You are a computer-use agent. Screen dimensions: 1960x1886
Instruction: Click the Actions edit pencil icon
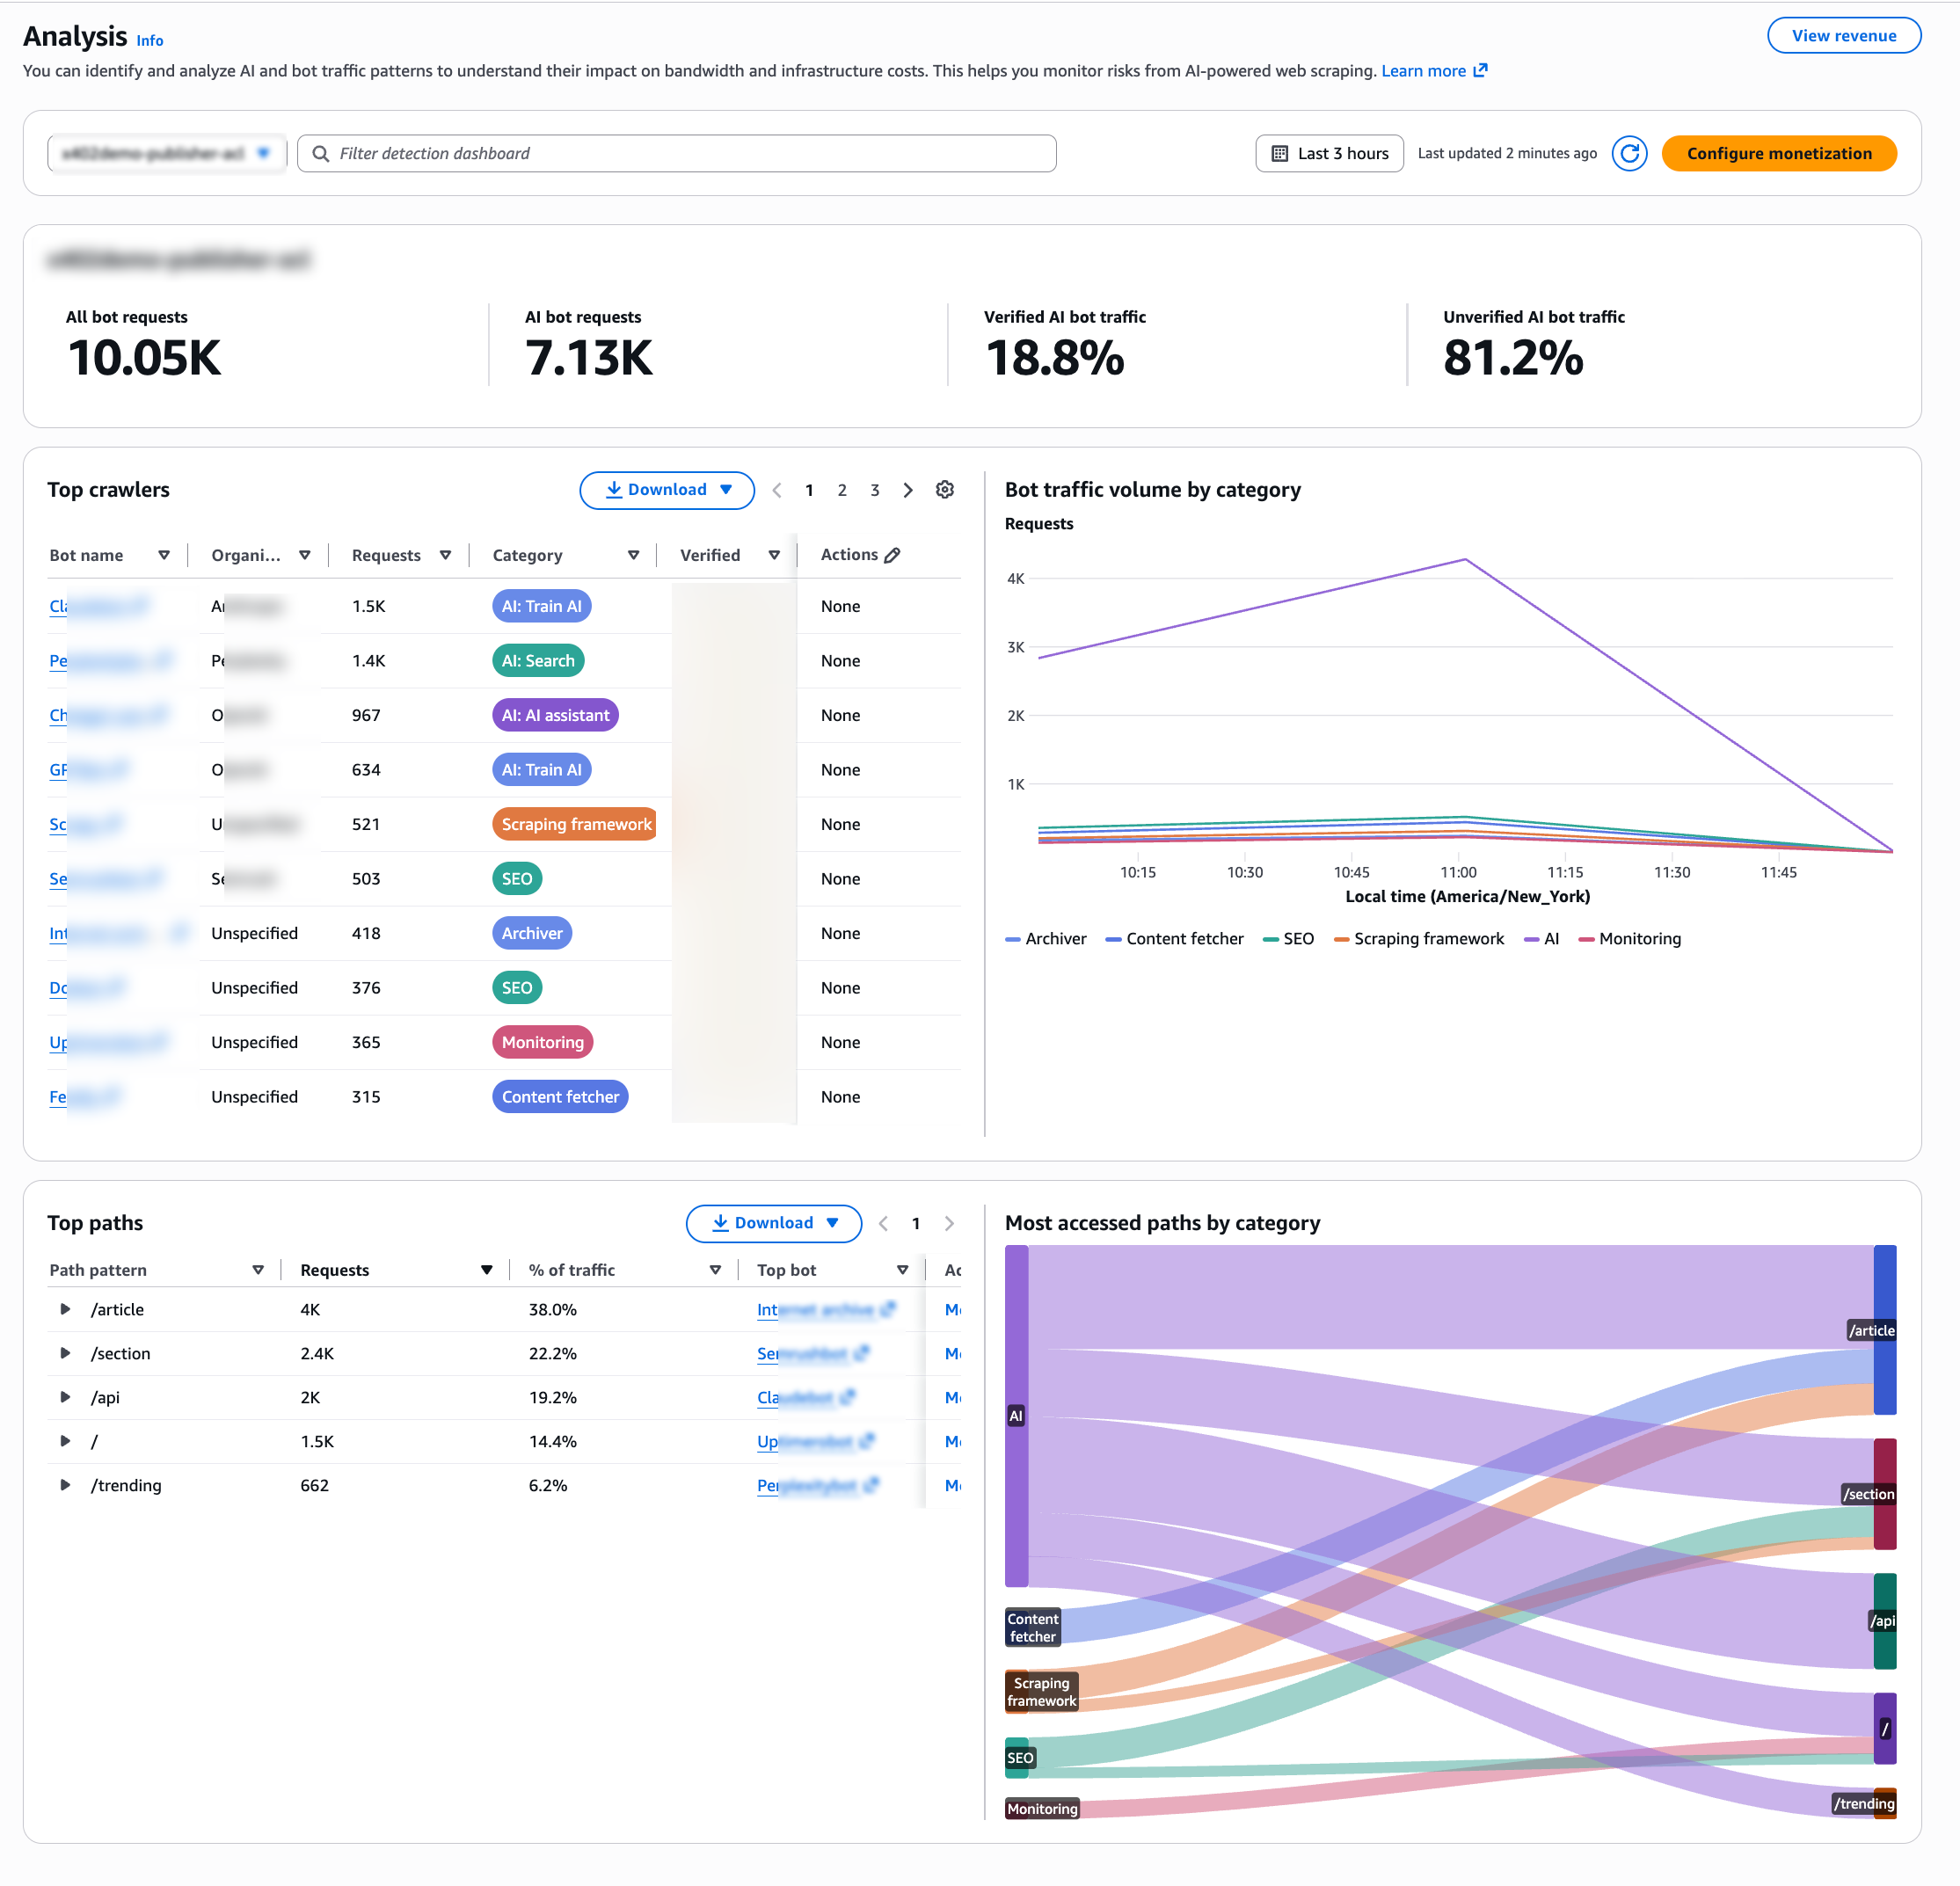tap(892, 555)
